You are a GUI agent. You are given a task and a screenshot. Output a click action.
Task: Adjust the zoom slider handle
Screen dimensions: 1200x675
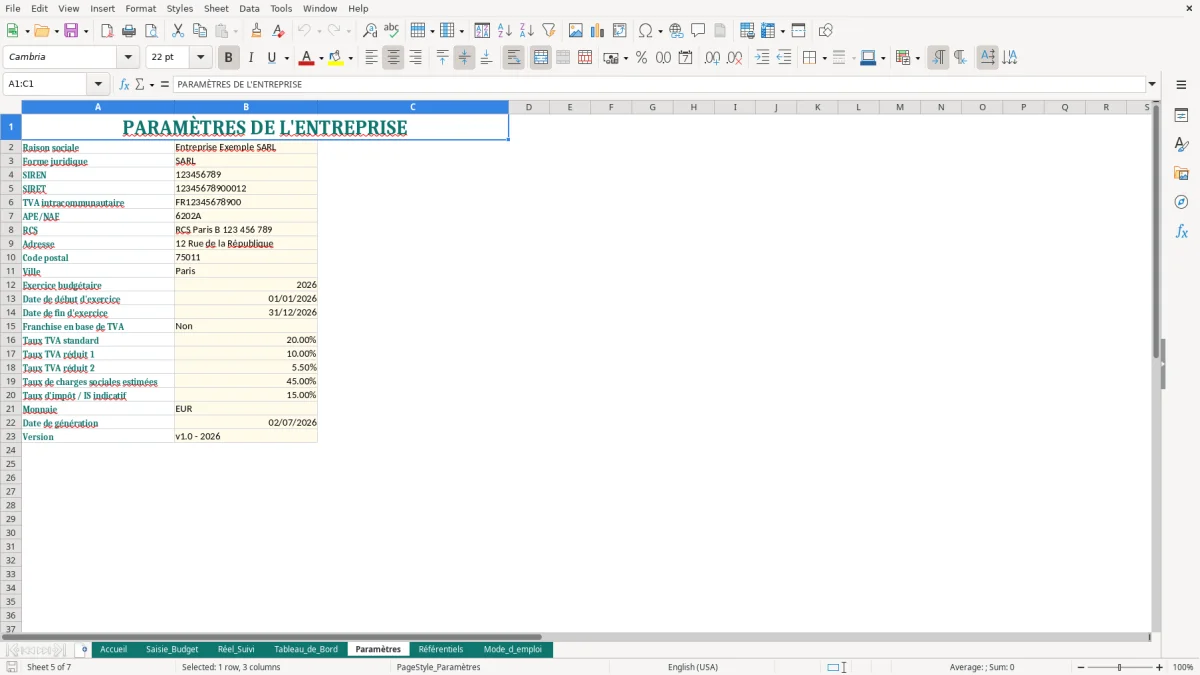[x=1120, y=667]
